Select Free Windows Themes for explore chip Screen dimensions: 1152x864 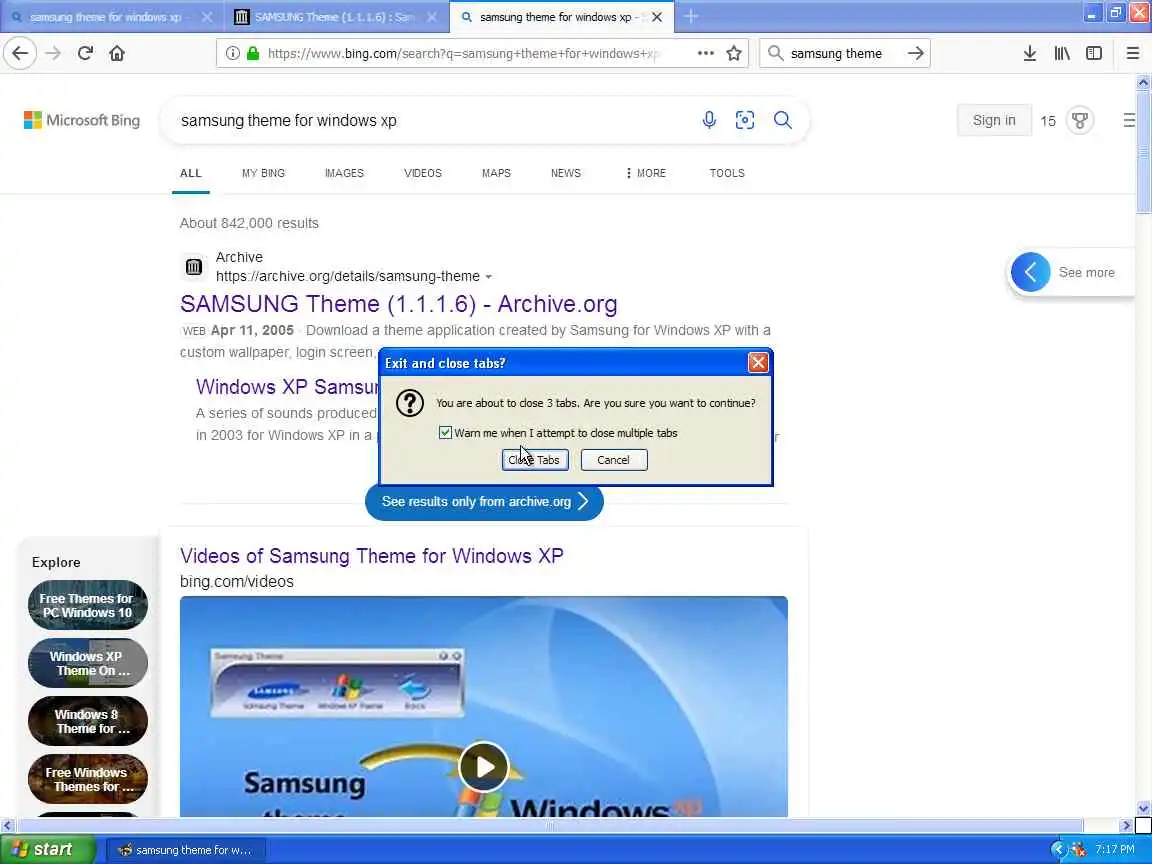(87, 780)
